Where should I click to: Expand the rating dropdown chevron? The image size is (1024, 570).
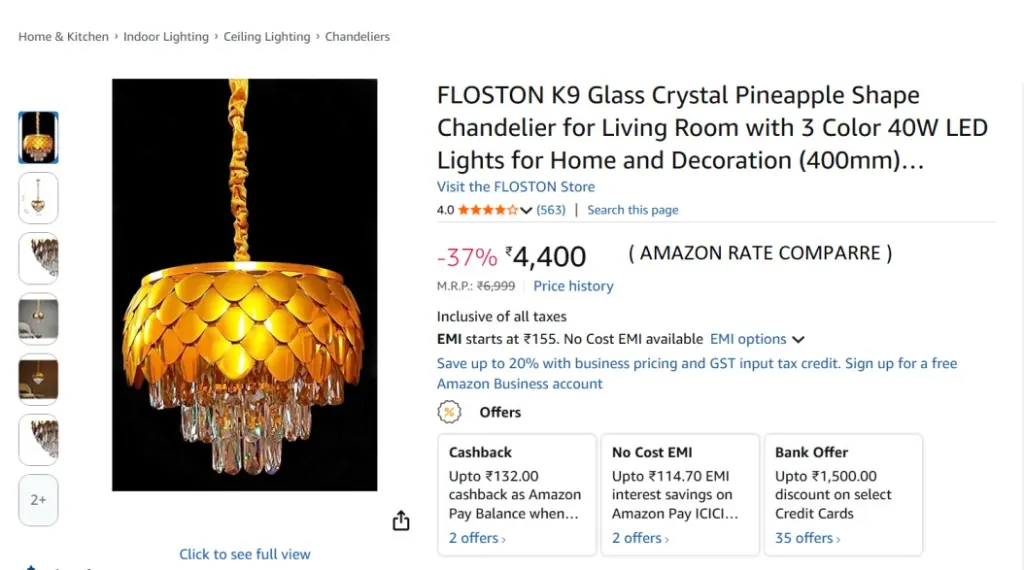[x=526, y=210]
